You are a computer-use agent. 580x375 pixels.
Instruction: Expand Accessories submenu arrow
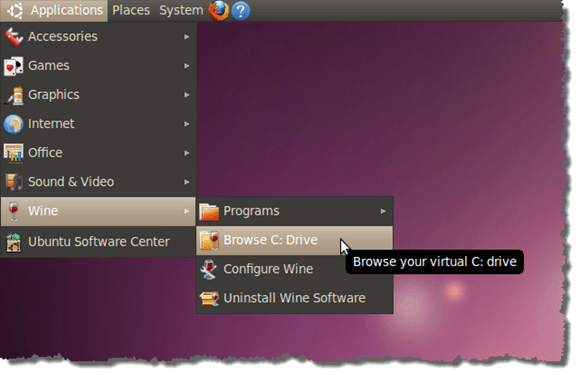point(187,37)
